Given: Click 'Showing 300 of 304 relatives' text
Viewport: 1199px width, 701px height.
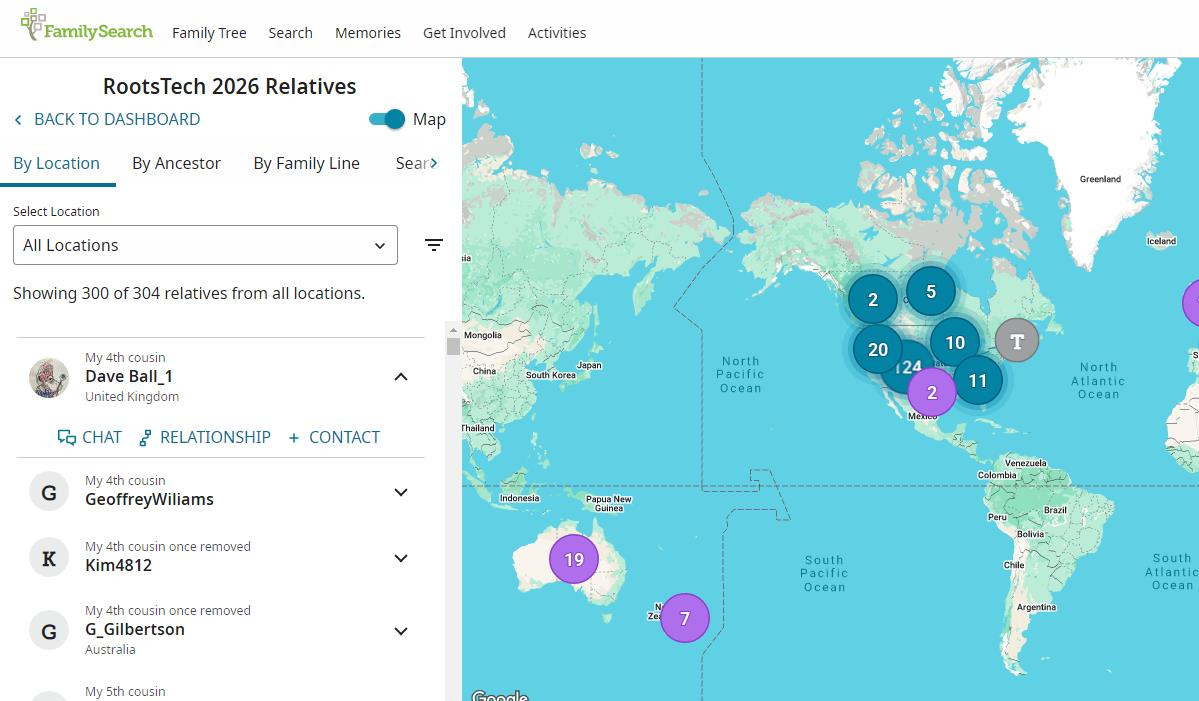Looking at the screenshot, I should tap(189, 294).
